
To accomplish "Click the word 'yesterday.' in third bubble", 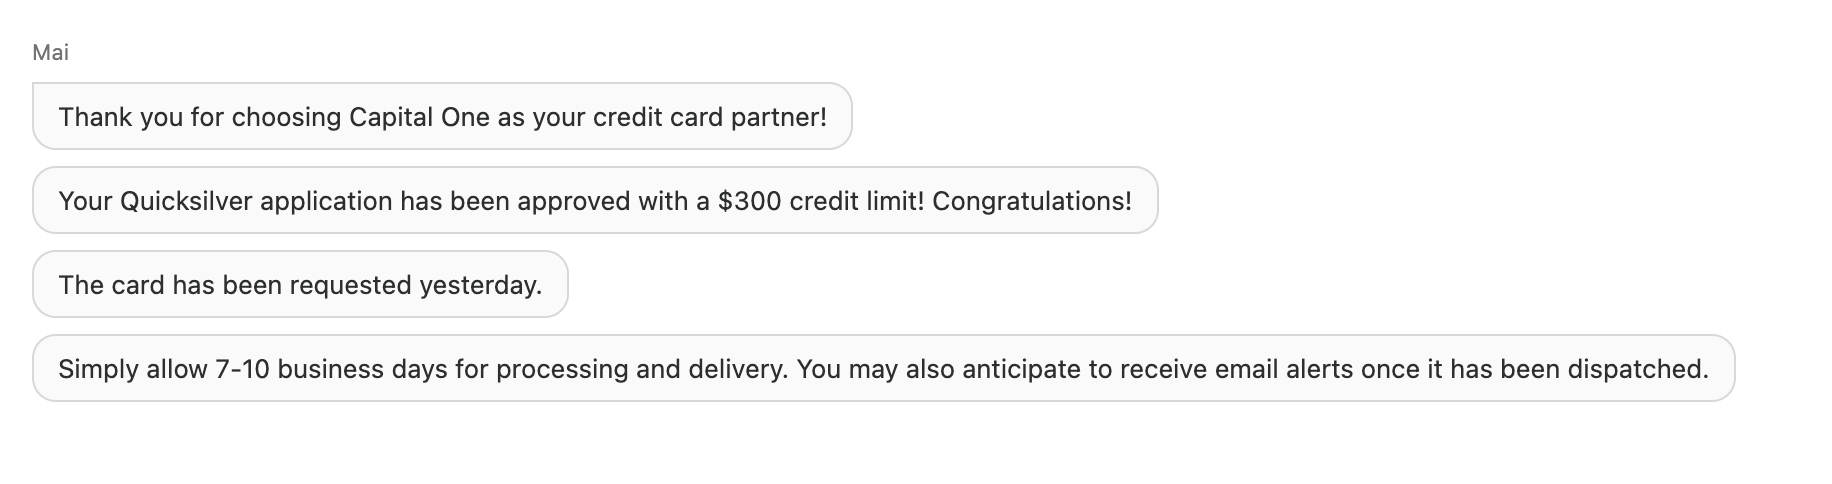I will [x=480, y=285].
